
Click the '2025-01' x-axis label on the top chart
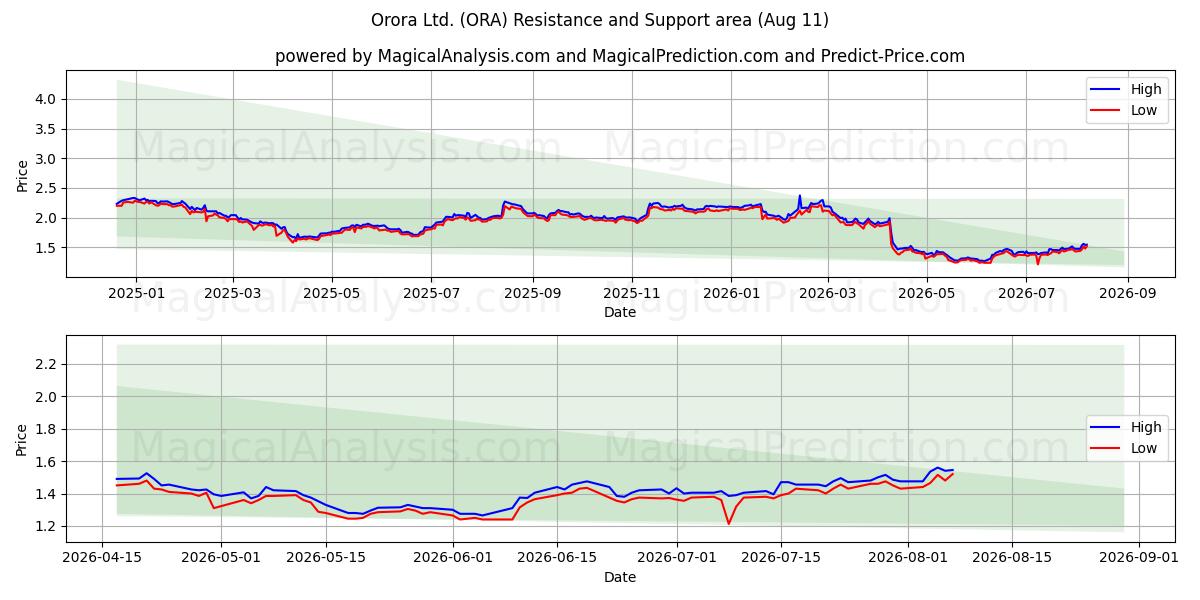(135, 294)
